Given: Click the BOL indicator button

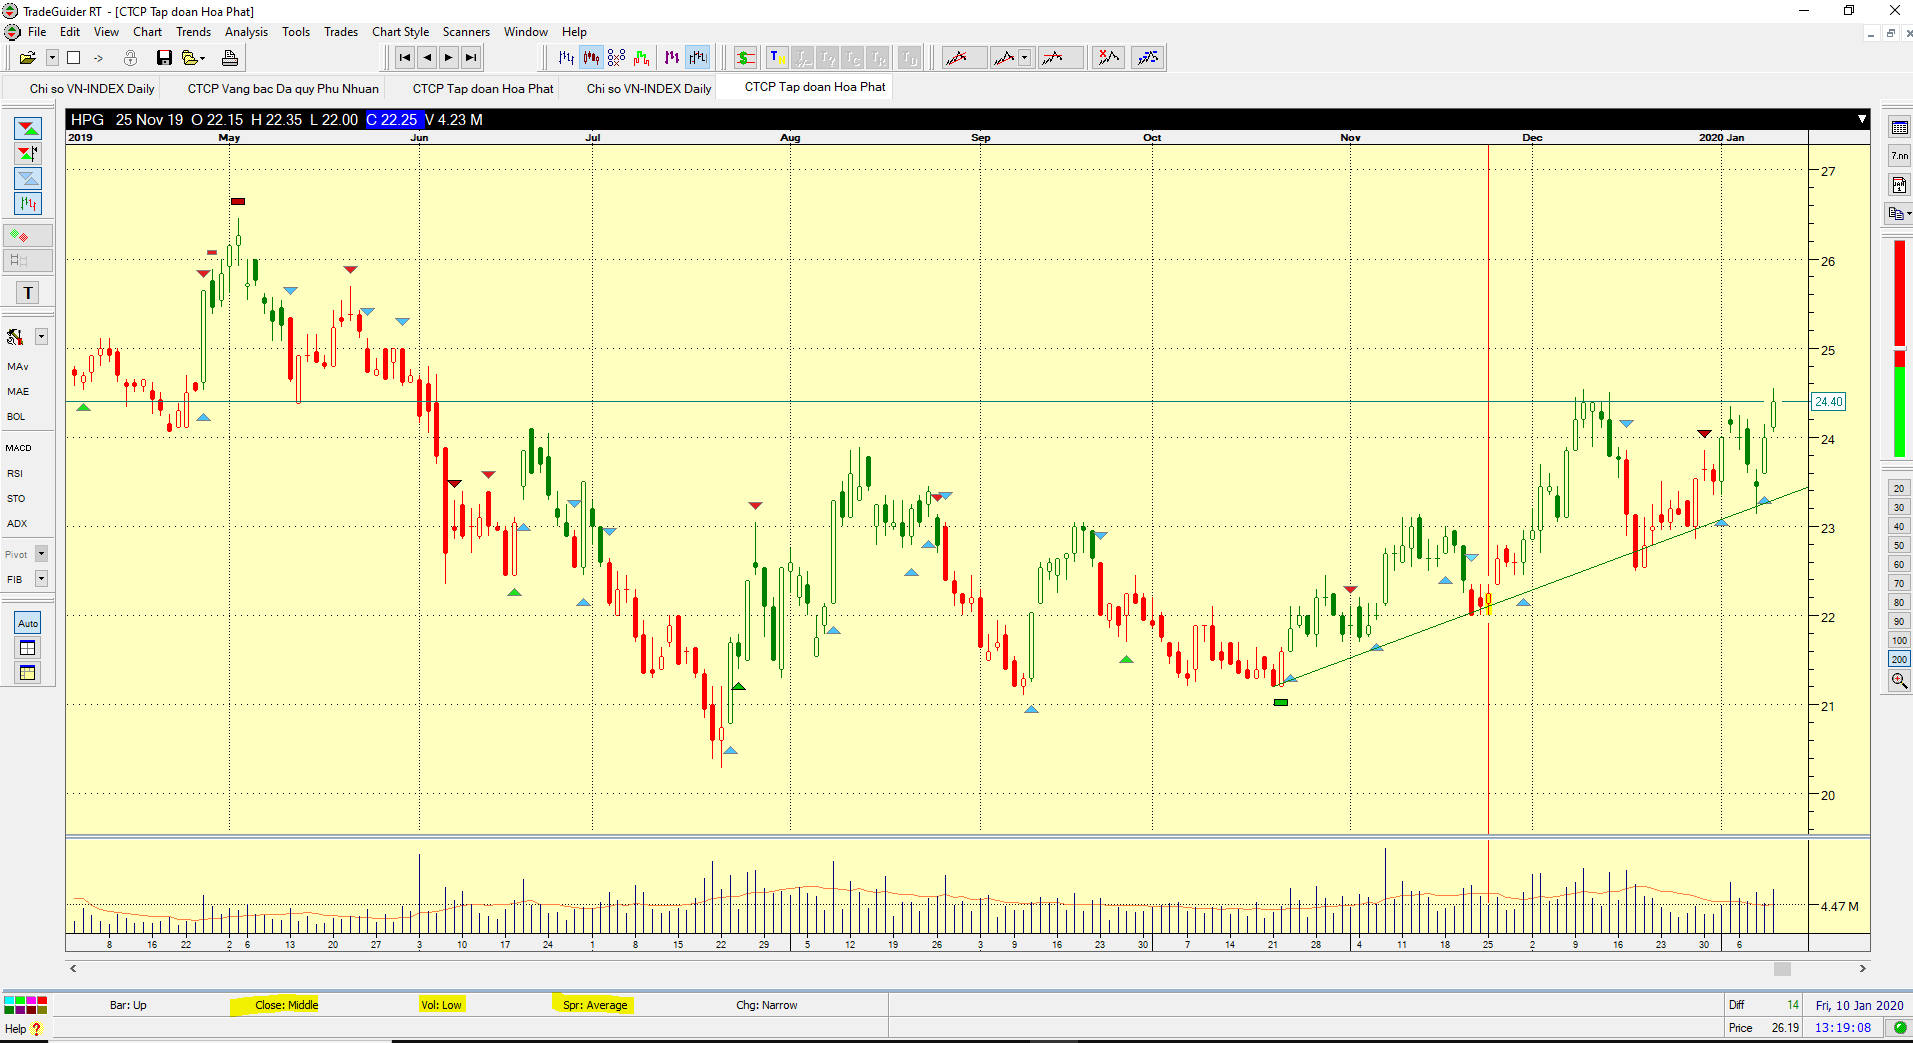Looking at the screenshot, I should pyautogui.click(x=16, y=416).
